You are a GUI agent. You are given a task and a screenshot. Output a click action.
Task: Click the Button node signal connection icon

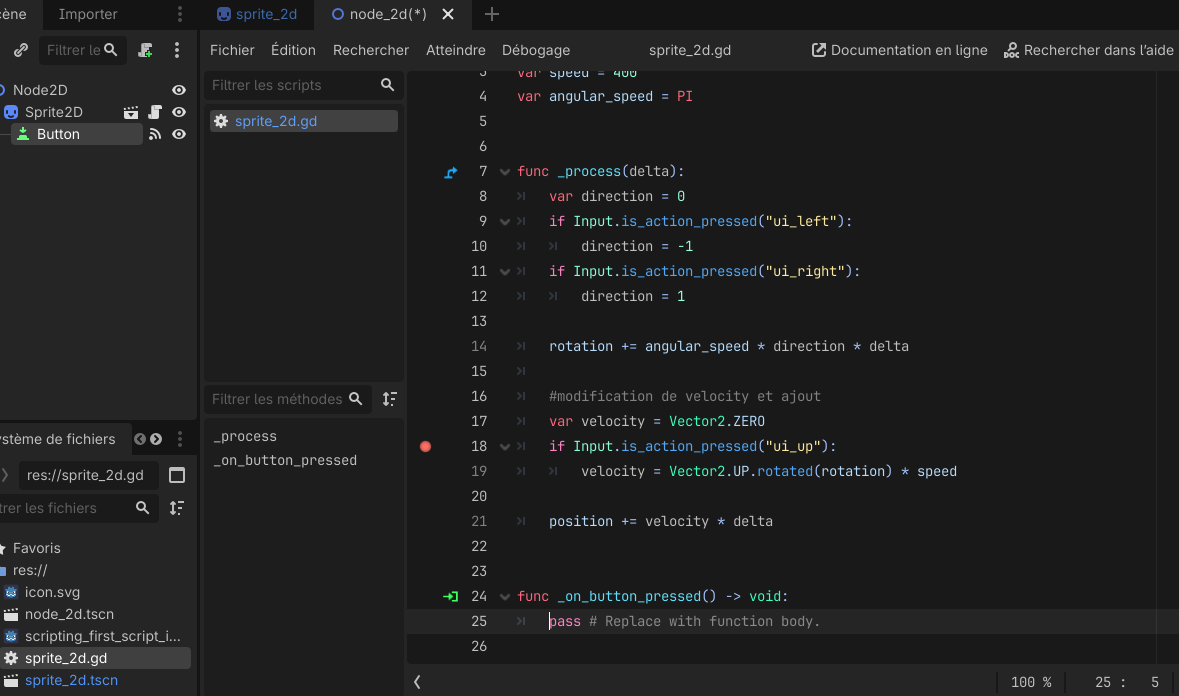point(155,135)
